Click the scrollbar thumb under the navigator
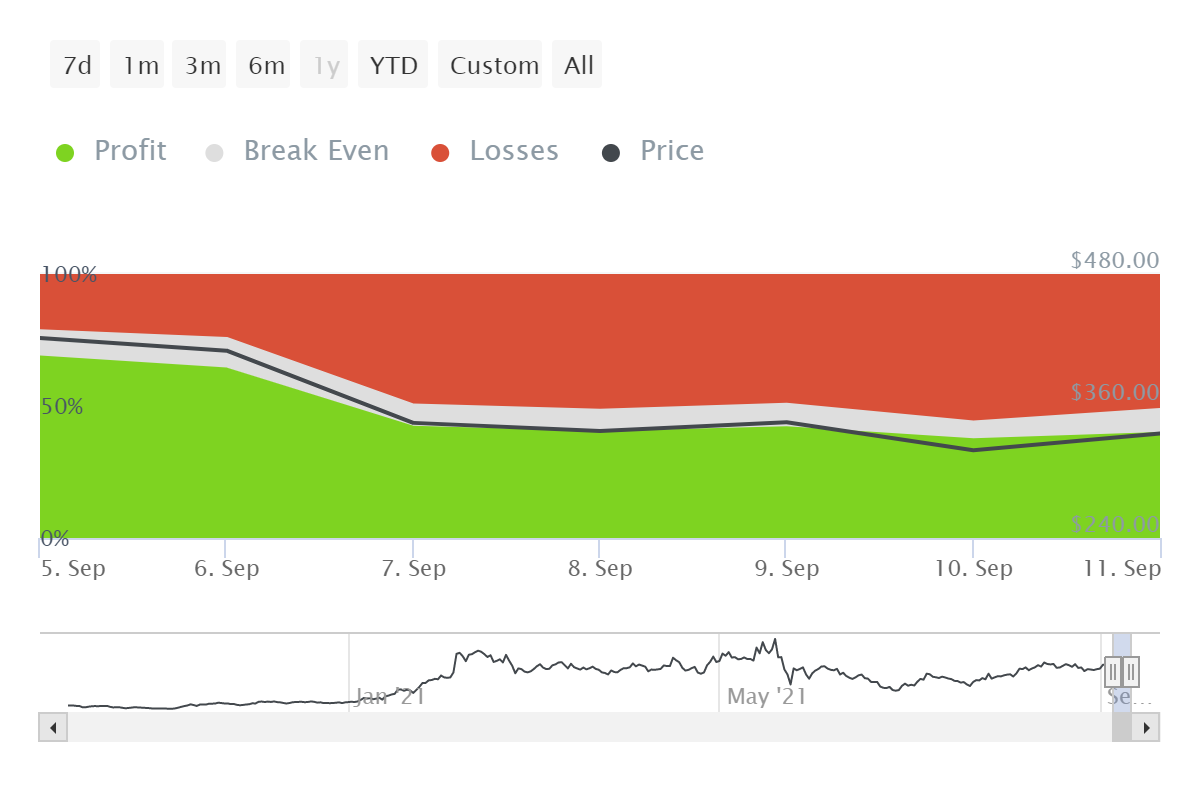 coord(1122,727)
